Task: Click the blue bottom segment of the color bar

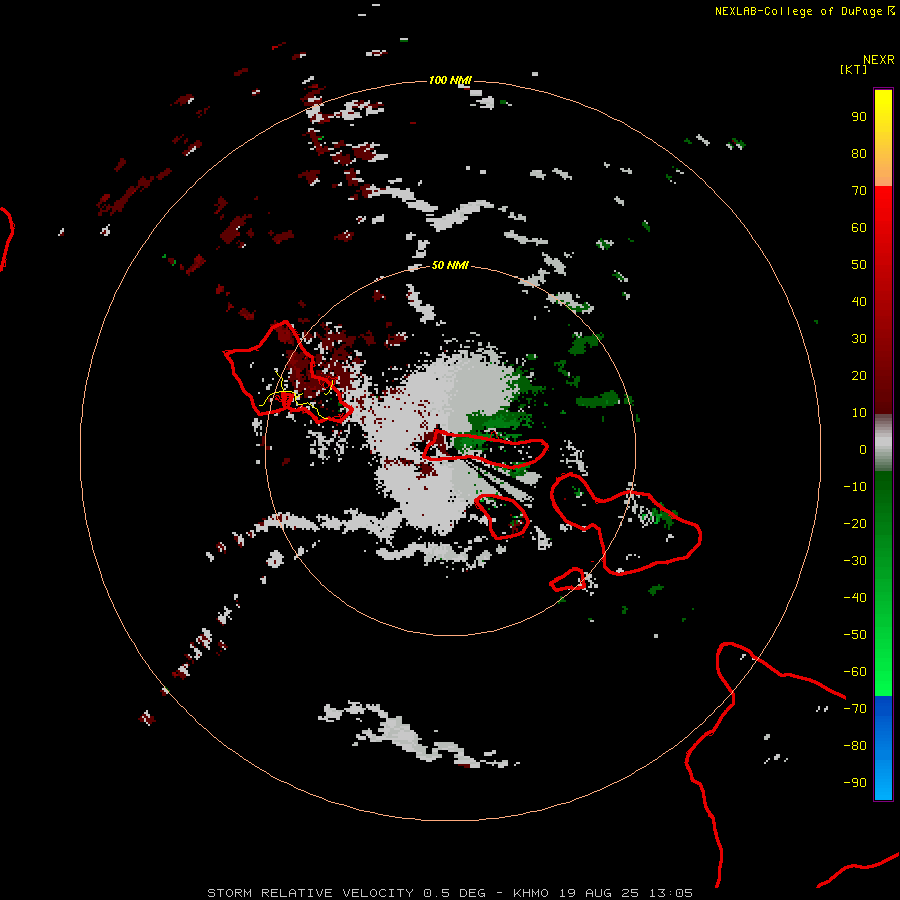Action: (x=883, y=748)
